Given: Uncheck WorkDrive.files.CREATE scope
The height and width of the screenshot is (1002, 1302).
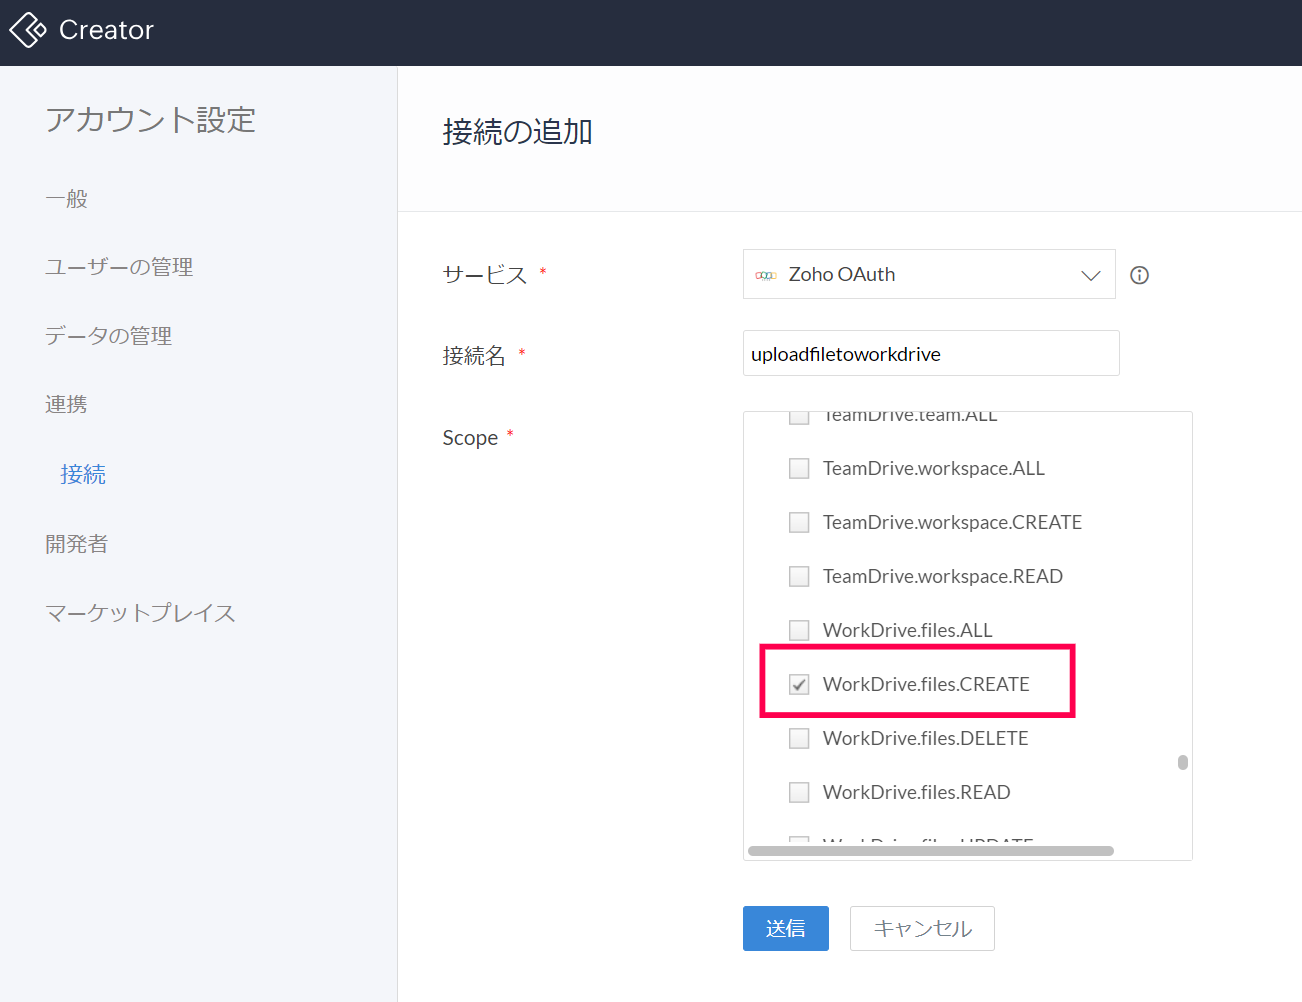Looking at the screenshot, I should point(799,685).
